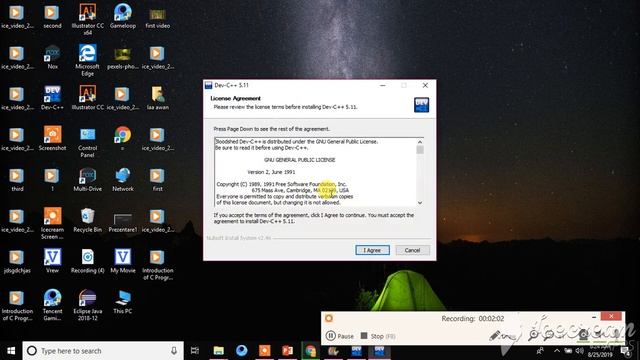Minimize the recording panel
Screen dimensions: 640x360
tap(594, 316)
